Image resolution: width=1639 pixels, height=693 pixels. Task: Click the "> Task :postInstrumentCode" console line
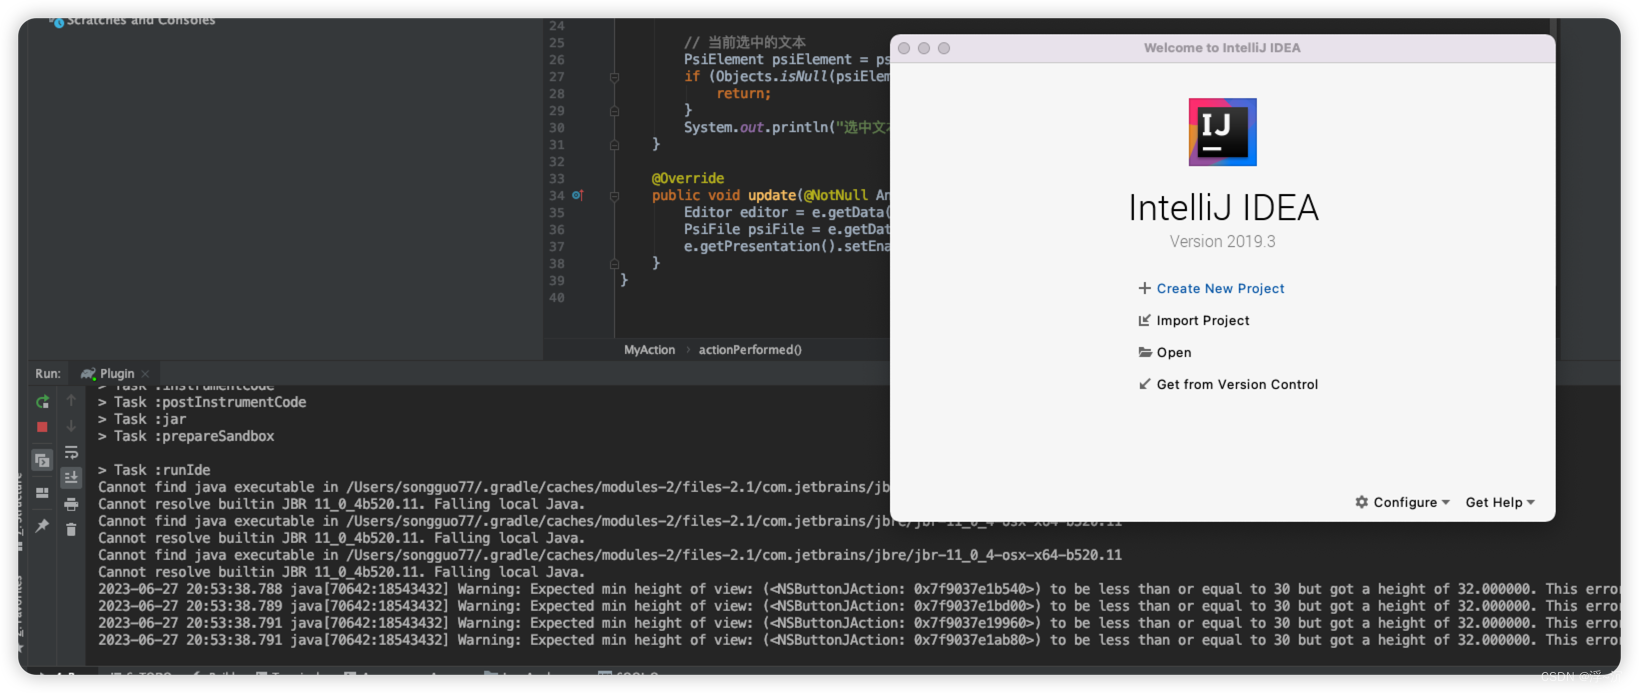(202, 402)
